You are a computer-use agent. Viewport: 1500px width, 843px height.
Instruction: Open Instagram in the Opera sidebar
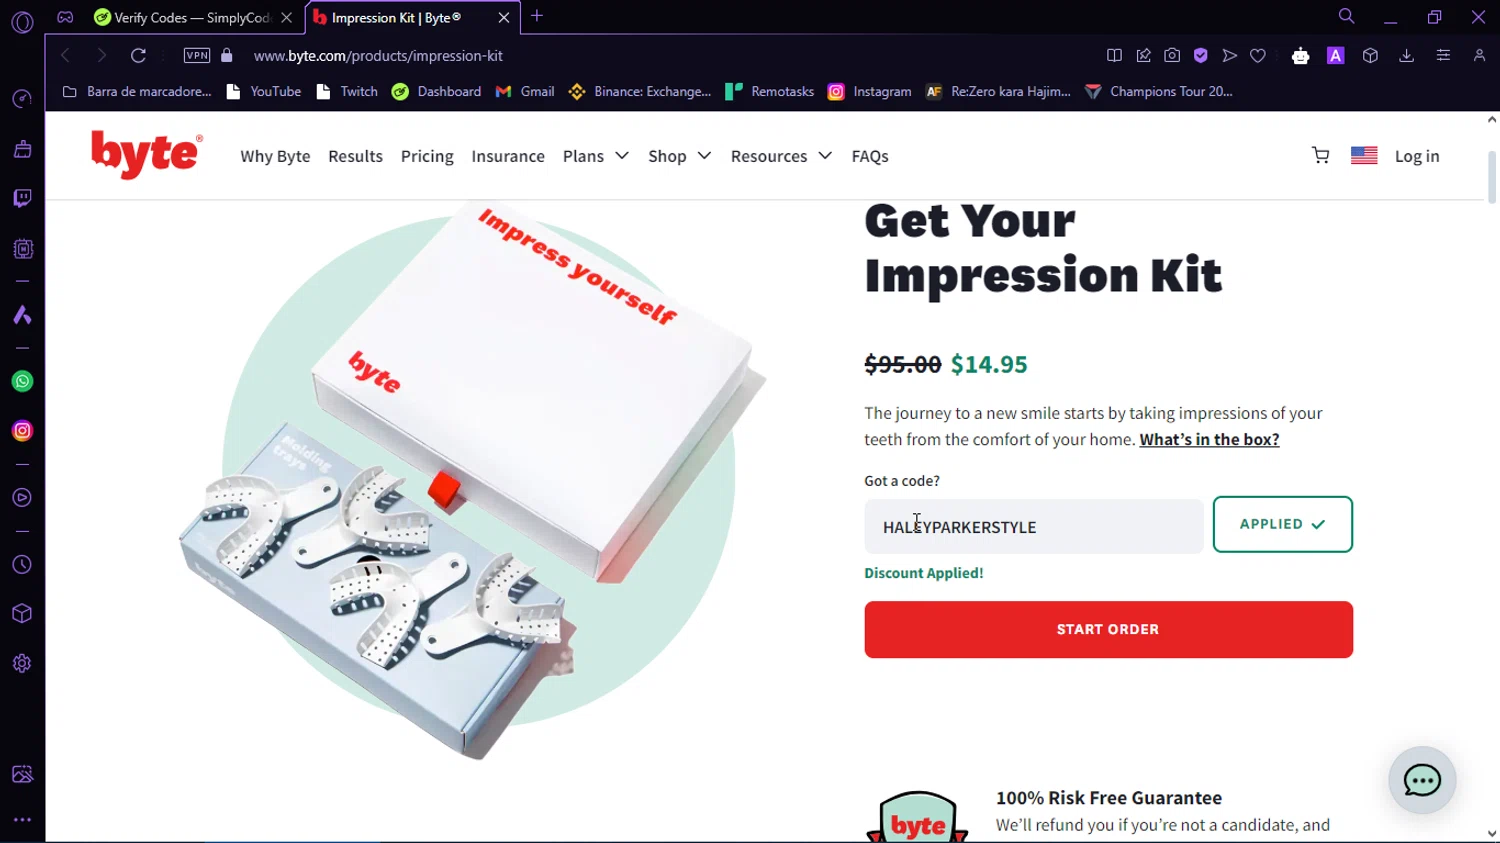(22, 431)
